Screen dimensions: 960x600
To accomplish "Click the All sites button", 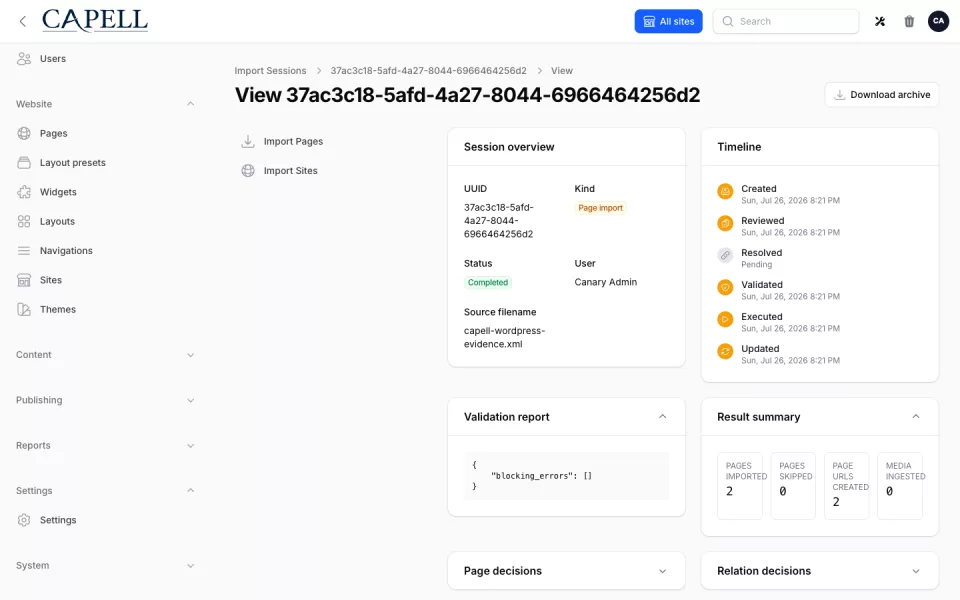I will click(669, 21).
